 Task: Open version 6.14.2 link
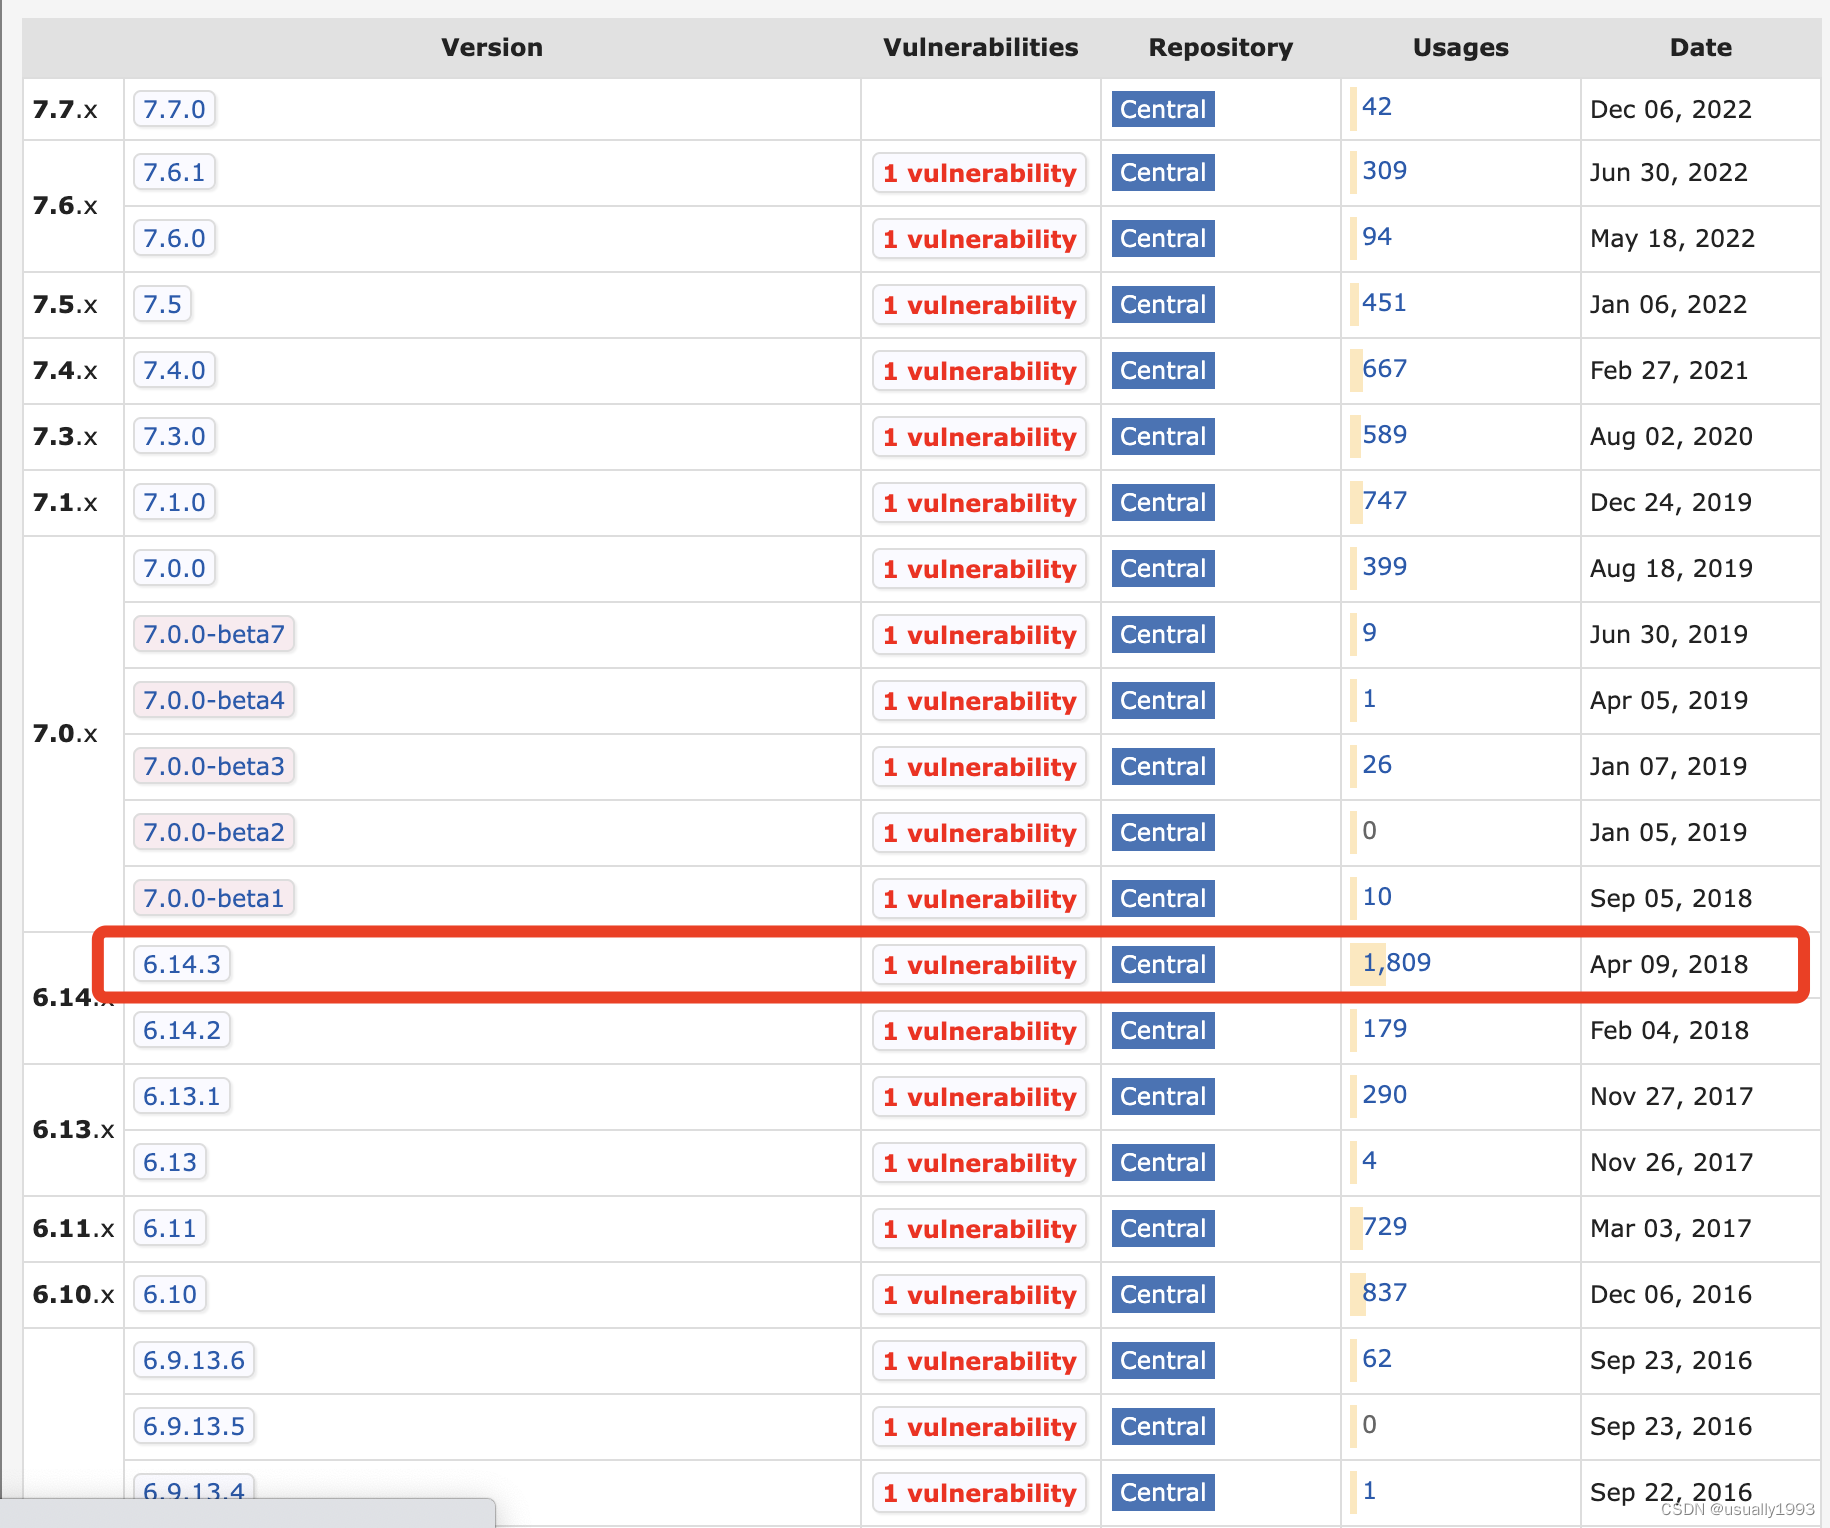point(182,1030)
